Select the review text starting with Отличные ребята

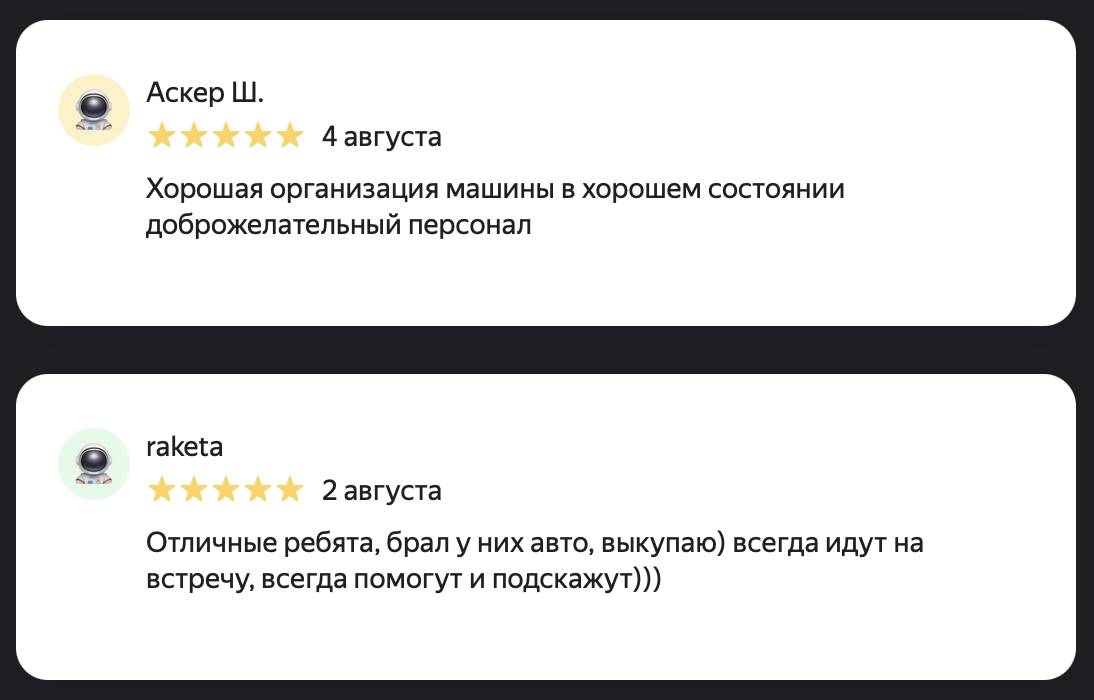click(534, 543)
